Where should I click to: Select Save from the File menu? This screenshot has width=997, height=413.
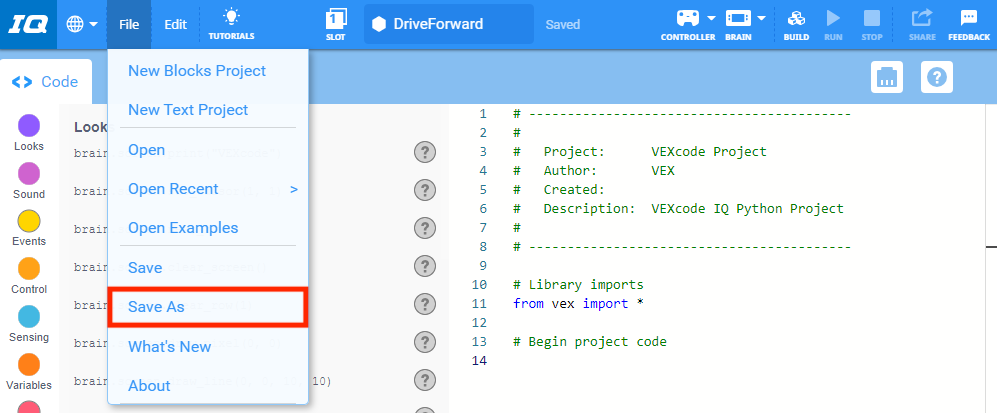(x=145, y=268)
